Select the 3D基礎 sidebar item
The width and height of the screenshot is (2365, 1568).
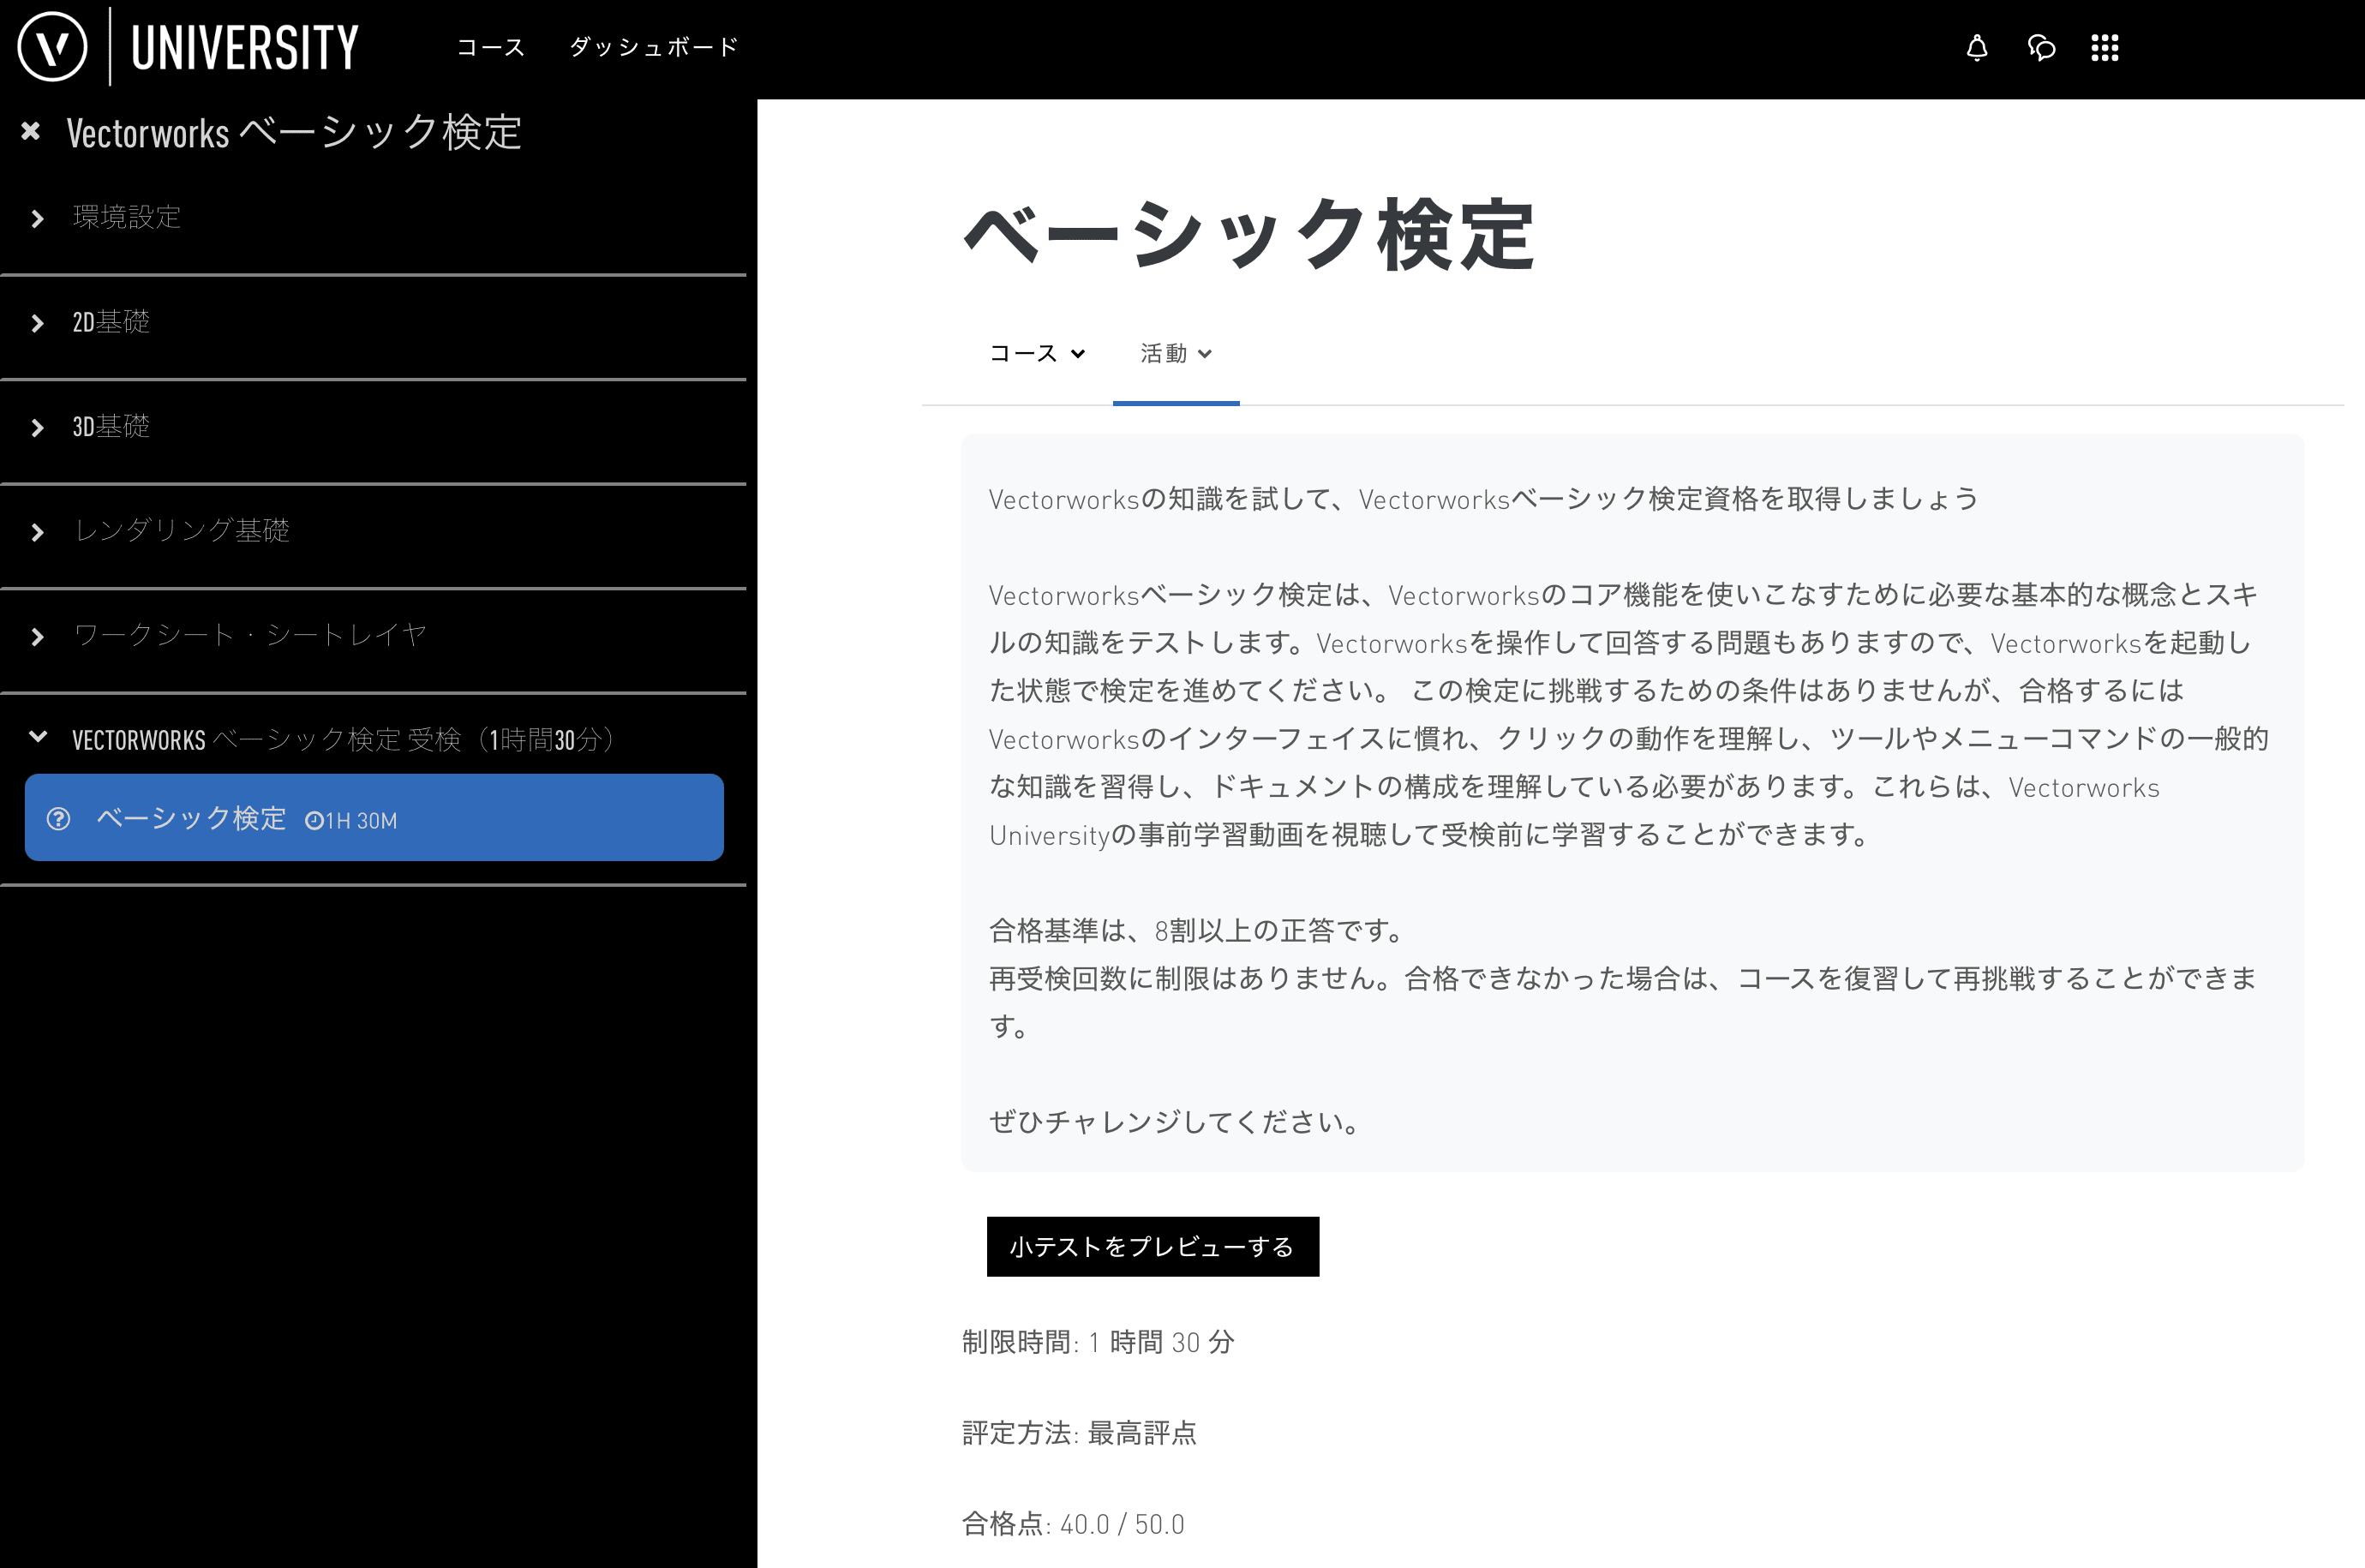point(110,426)
